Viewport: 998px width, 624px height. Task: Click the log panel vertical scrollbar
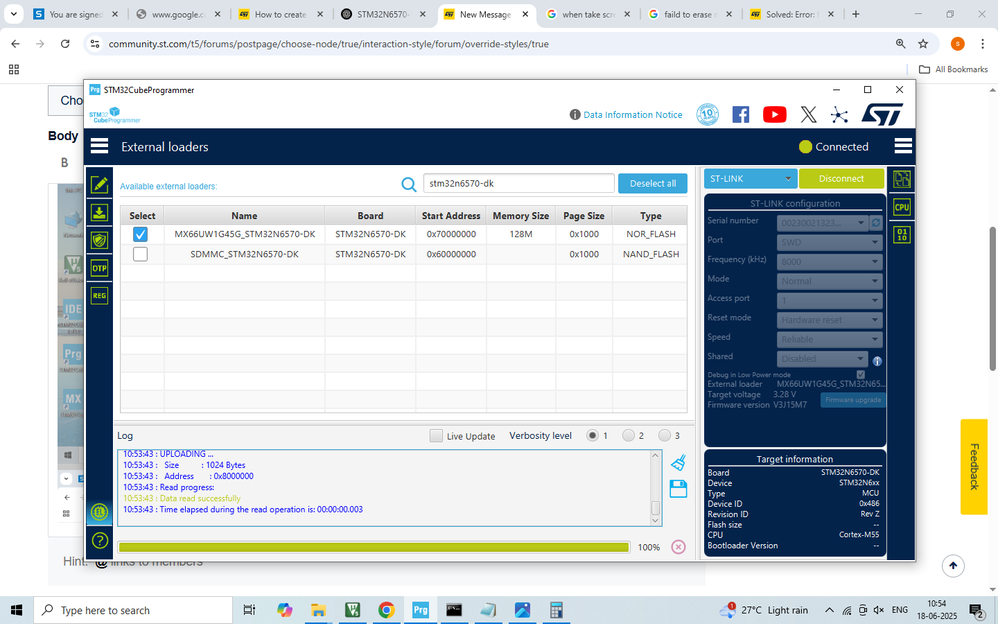tap(656, 488)
